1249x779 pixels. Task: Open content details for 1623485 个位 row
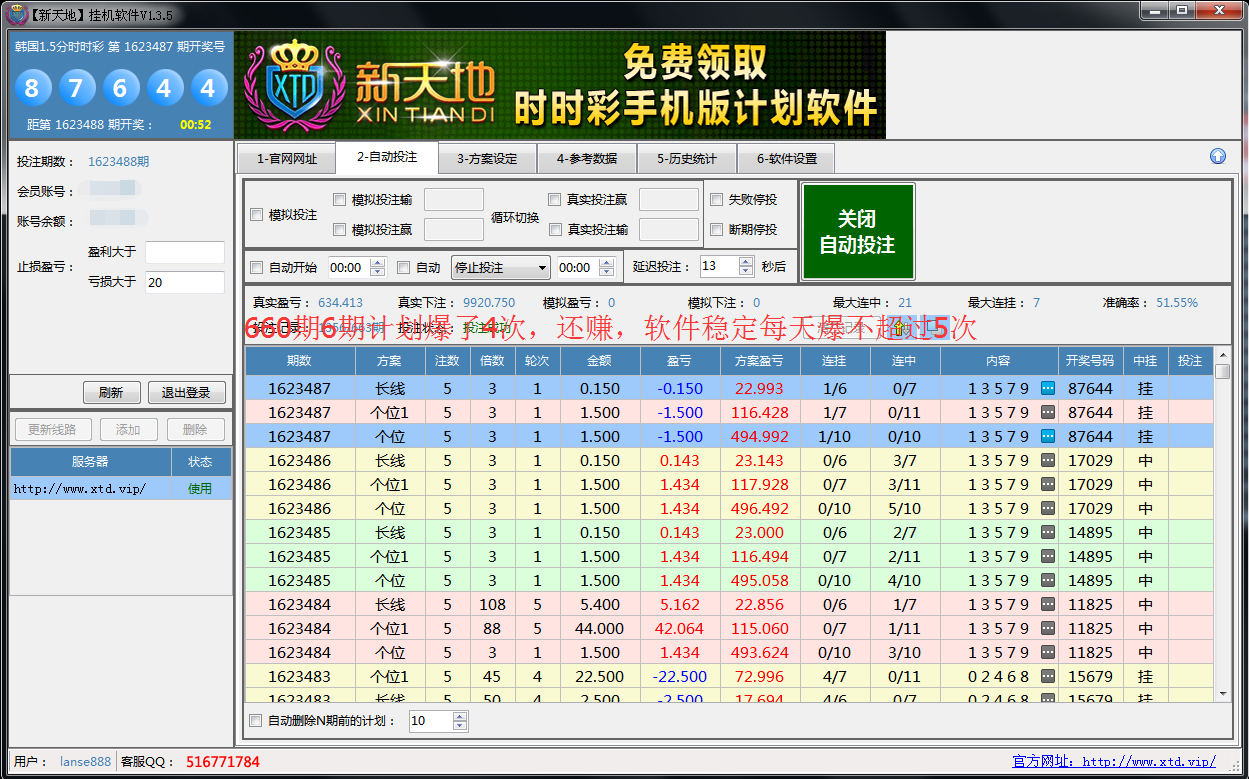[x=1048, y=580]
